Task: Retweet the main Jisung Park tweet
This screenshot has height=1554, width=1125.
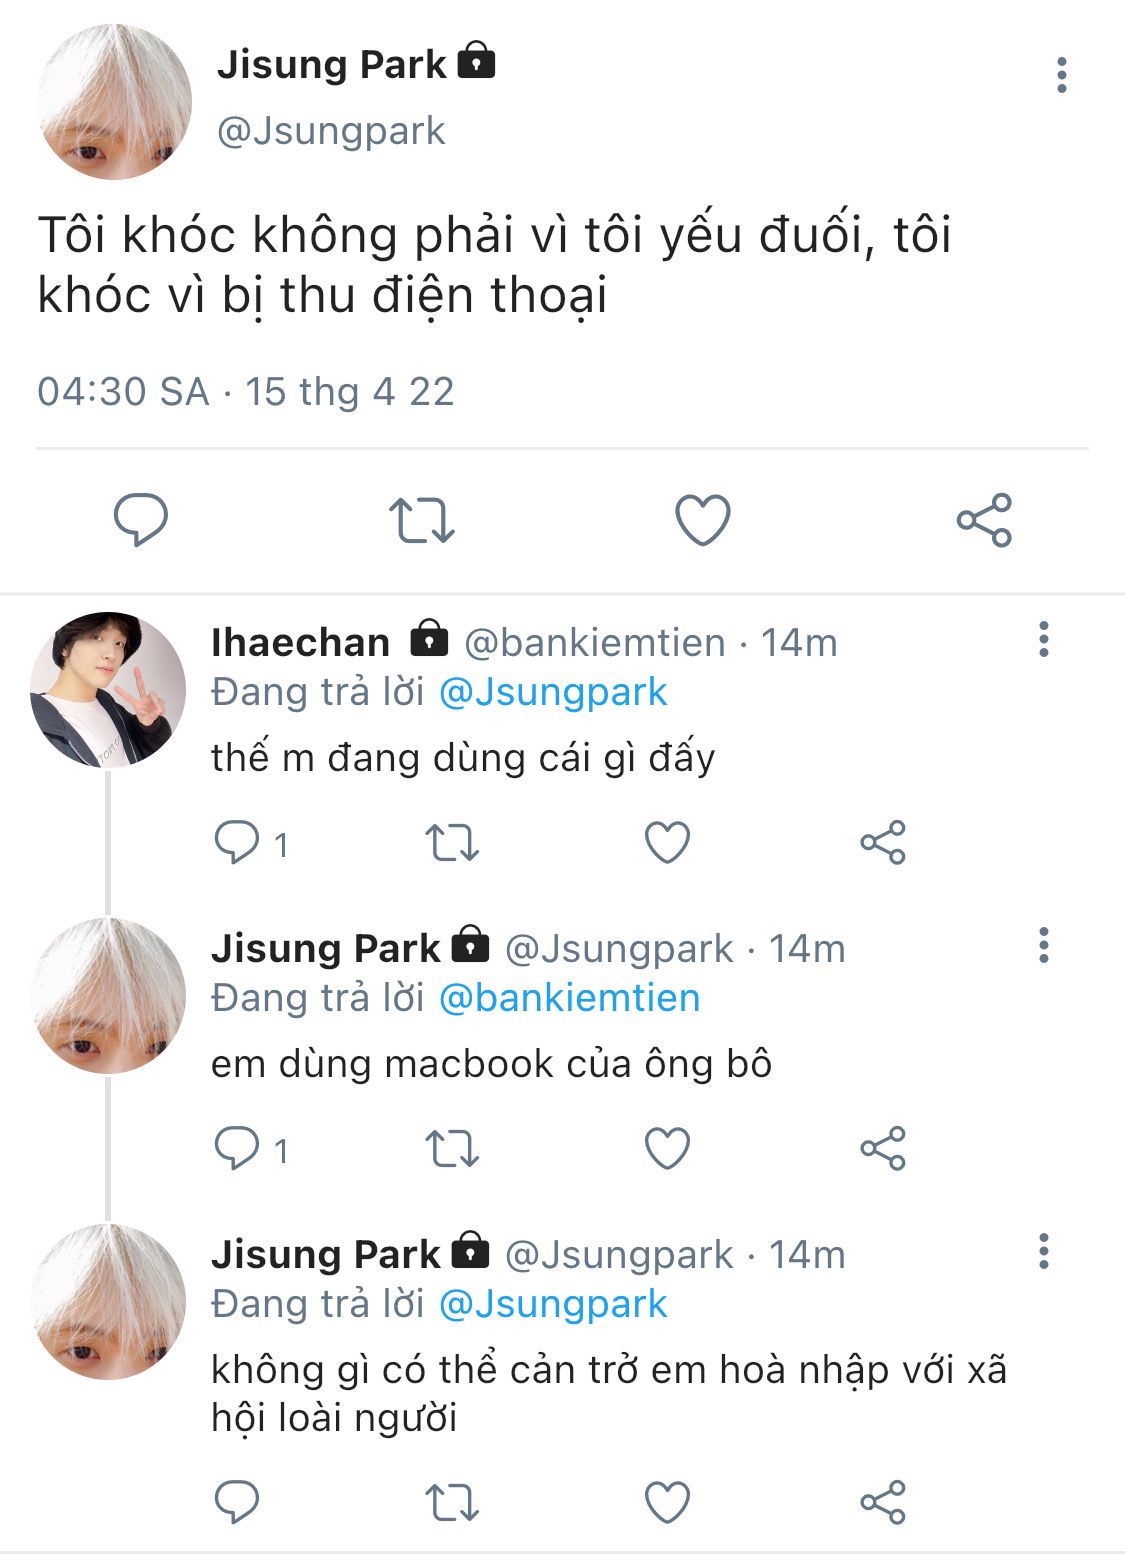Action: coord(421,520)
